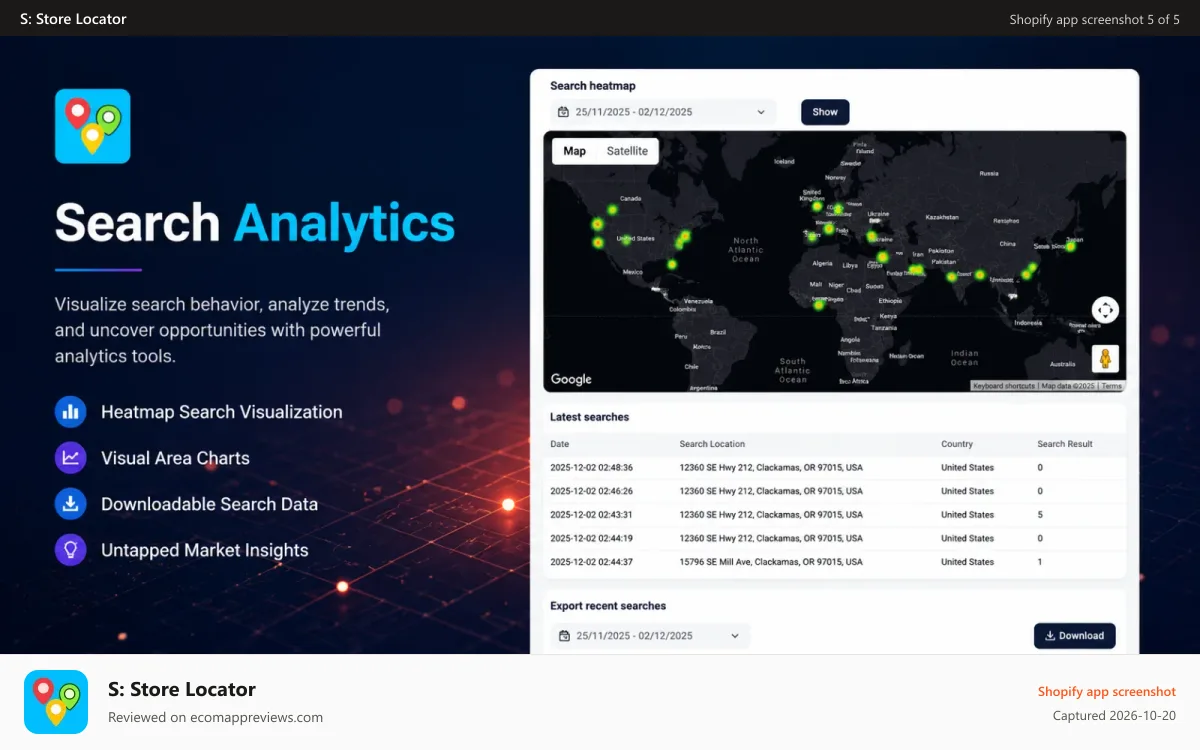
Task: Click the search result value 5
Action: pos(1040,515)
